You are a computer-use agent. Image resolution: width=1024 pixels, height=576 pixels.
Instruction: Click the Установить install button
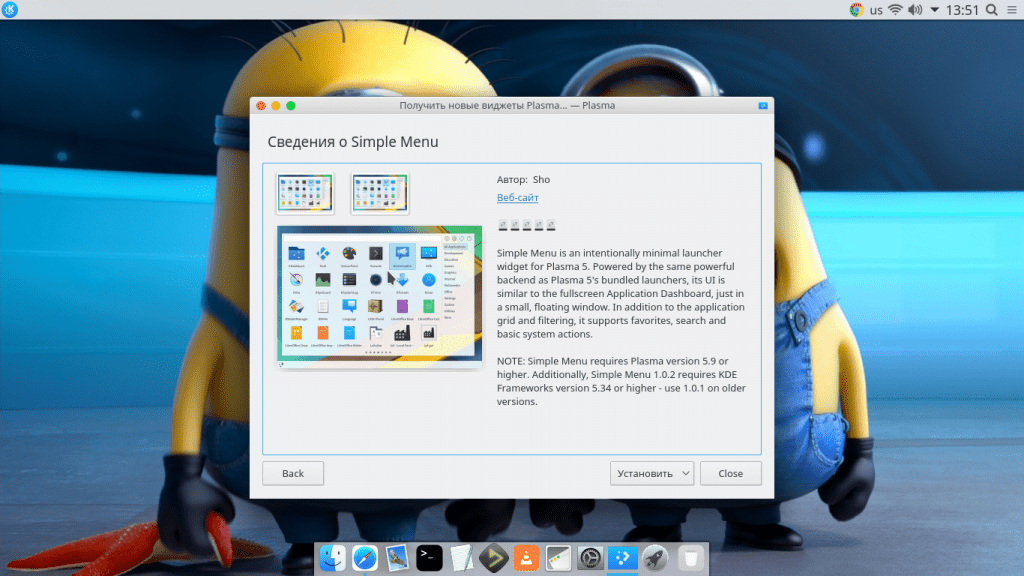[651, 473]
